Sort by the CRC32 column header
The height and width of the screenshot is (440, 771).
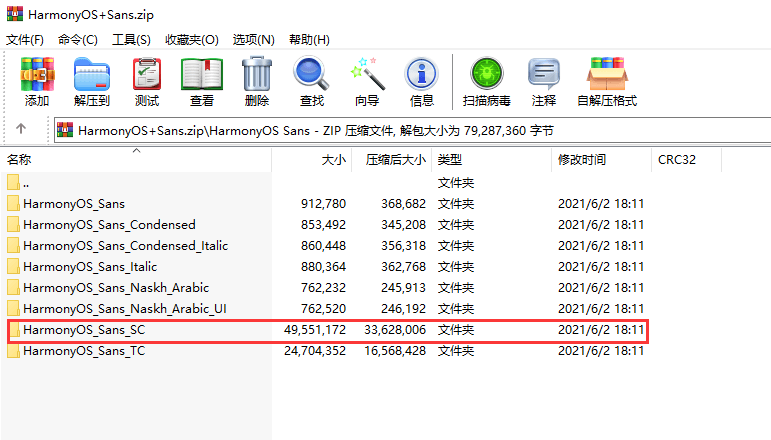pyautogui.click(x=686, y=160)
